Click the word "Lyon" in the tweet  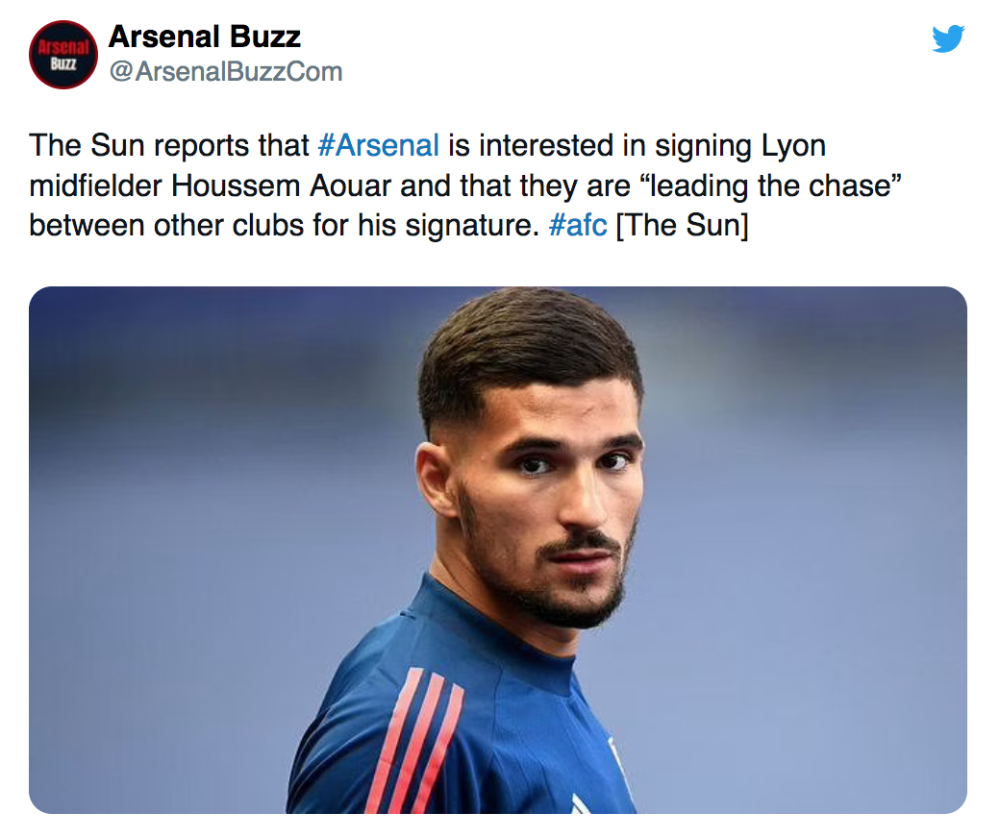793,145
